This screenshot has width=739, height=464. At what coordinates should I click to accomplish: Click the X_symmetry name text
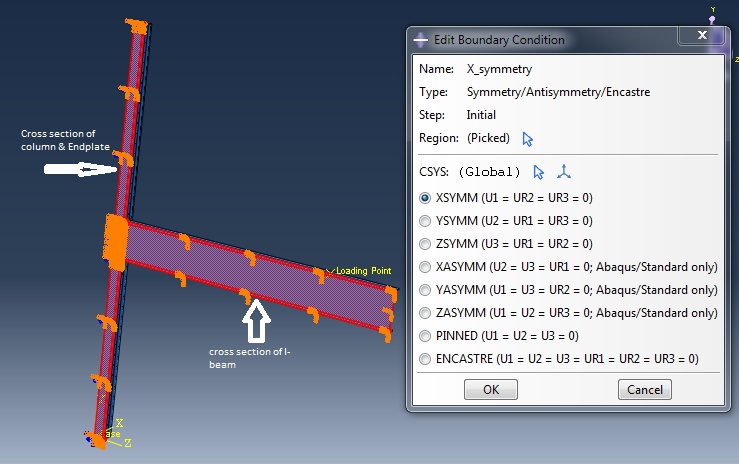pyautogui.click(x=499, y=69)
